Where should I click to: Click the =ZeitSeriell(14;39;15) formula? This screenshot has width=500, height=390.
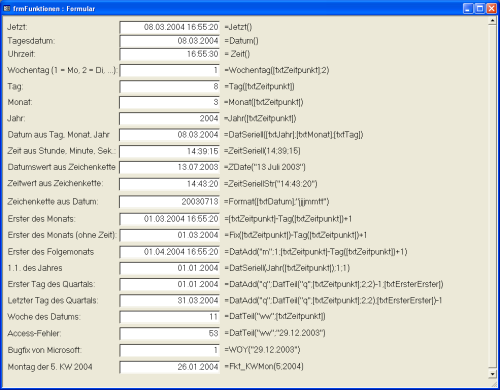(262, 151)
